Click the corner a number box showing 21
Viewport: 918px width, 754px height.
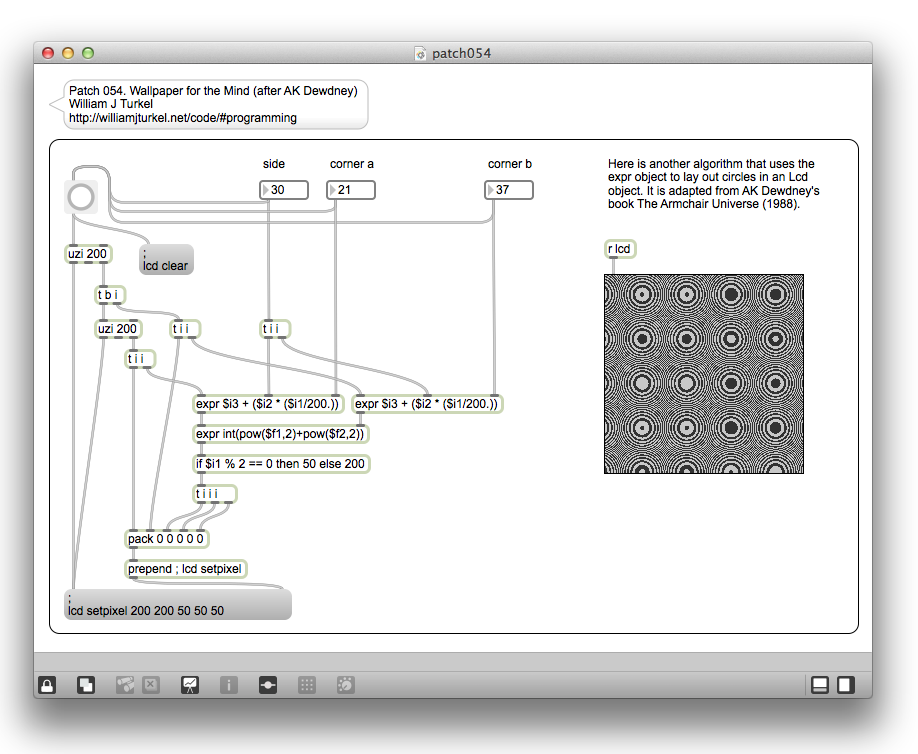(x=352, y=190)
